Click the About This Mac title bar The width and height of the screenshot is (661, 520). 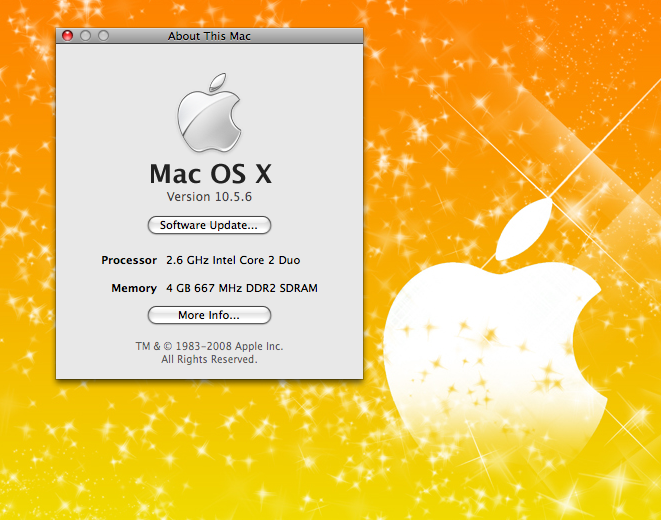tap(209, 36)
